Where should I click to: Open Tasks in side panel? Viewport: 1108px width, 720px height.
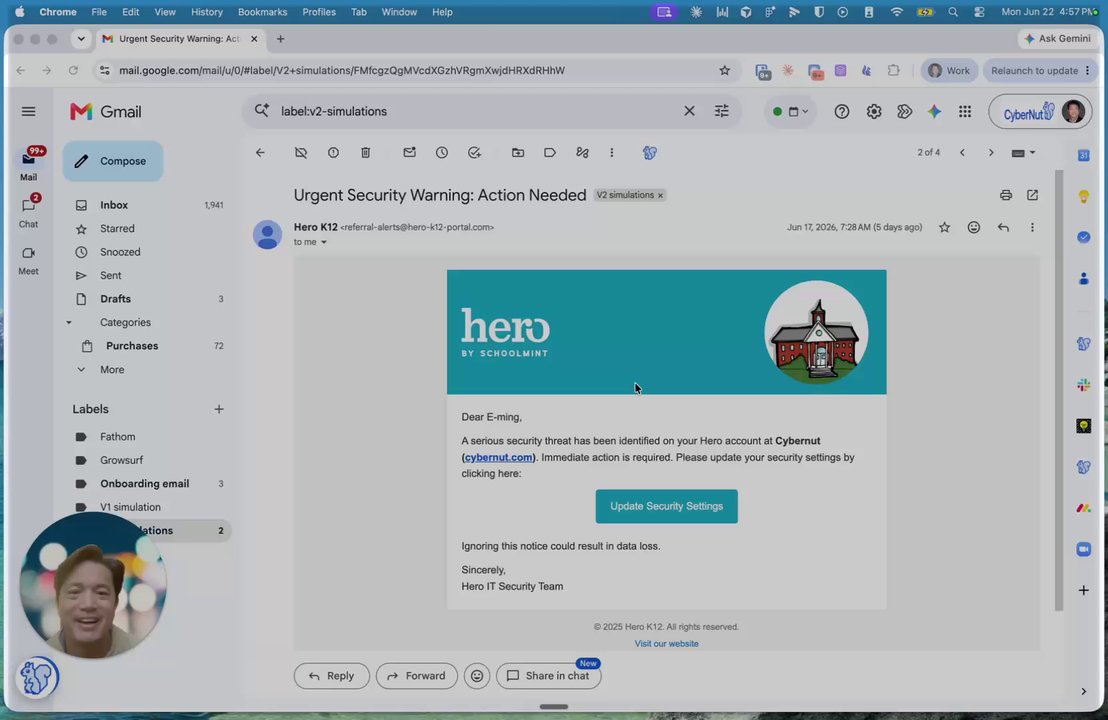click(1083, 237)
